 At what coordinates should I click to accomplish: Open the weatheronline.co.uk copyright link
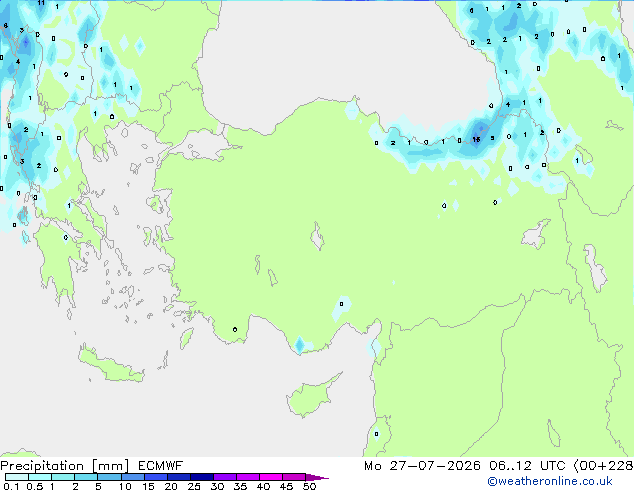tap(550, 481)
